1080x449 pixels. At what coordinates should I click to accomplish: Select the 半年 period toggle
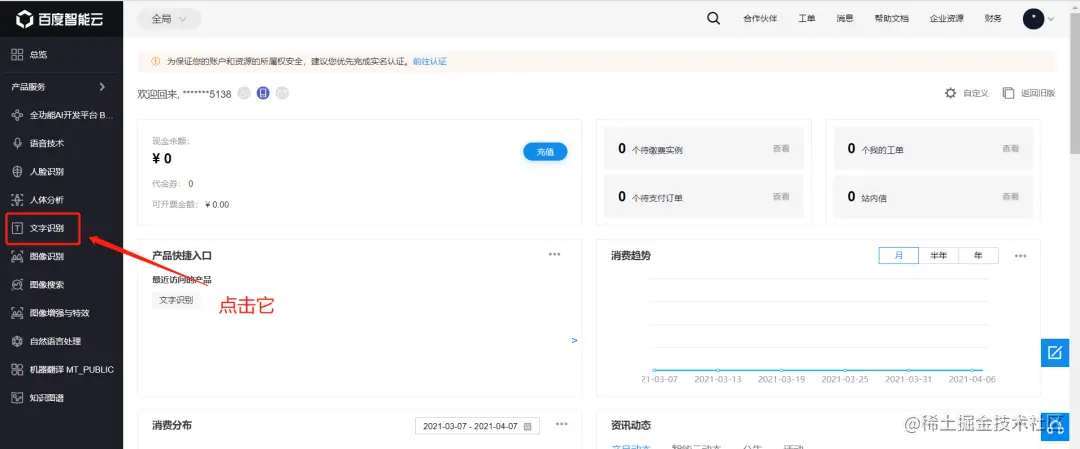click(x=938, y=255)
